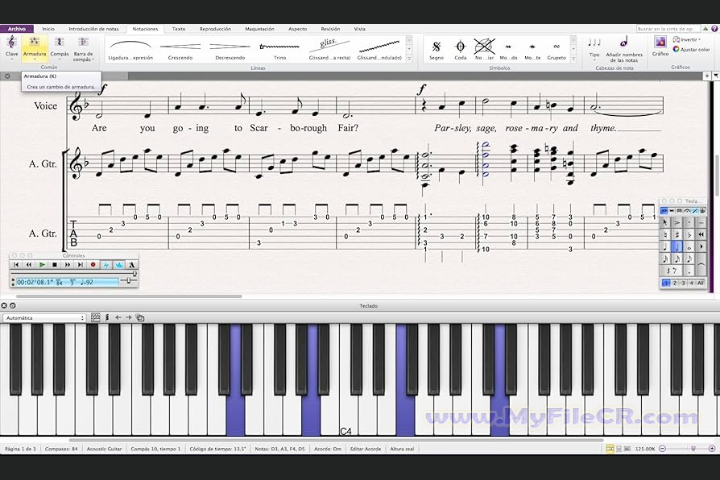Expand the Tipo notehead type dropdown
720x480 pixels.
click(x=594, y=49)
